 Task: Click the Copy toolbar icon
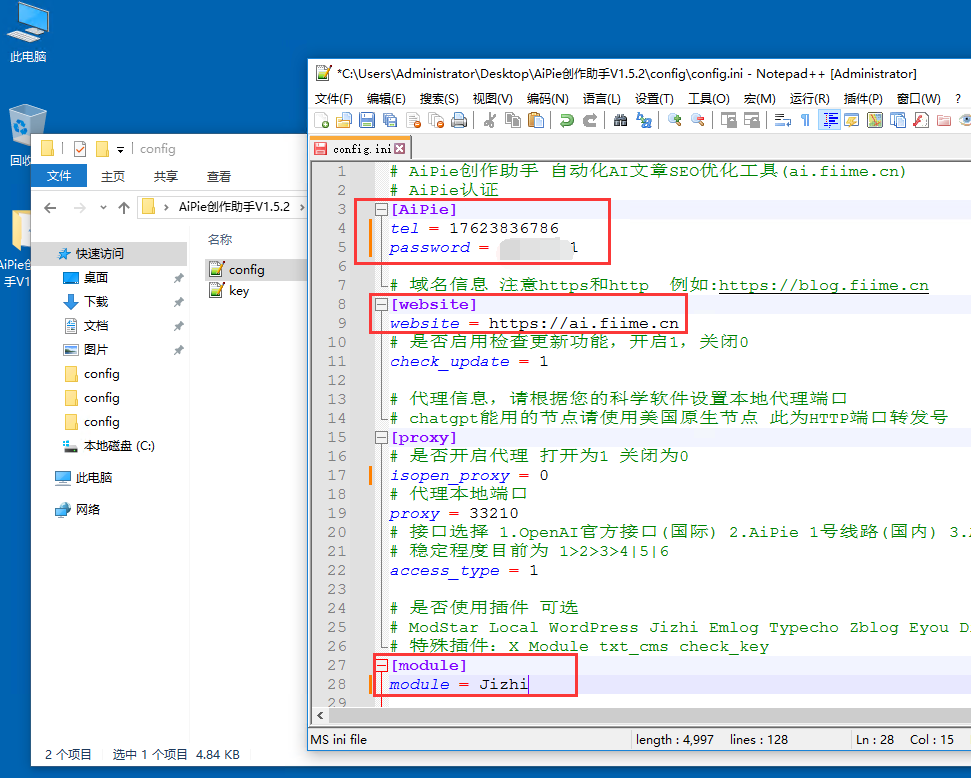[513, 120]
